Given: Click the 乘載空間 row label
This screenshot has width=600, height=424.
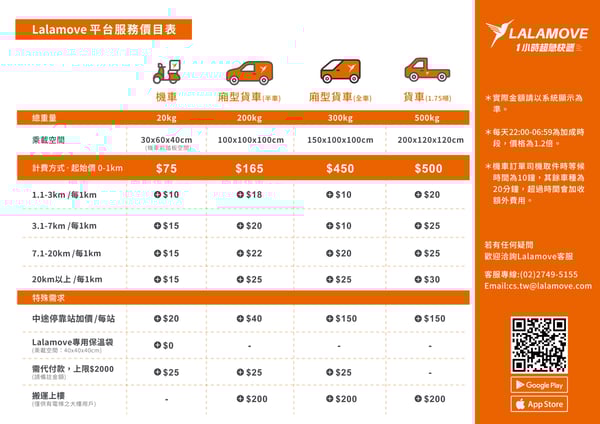Looking at the screenshot, I should pos(48,140).
